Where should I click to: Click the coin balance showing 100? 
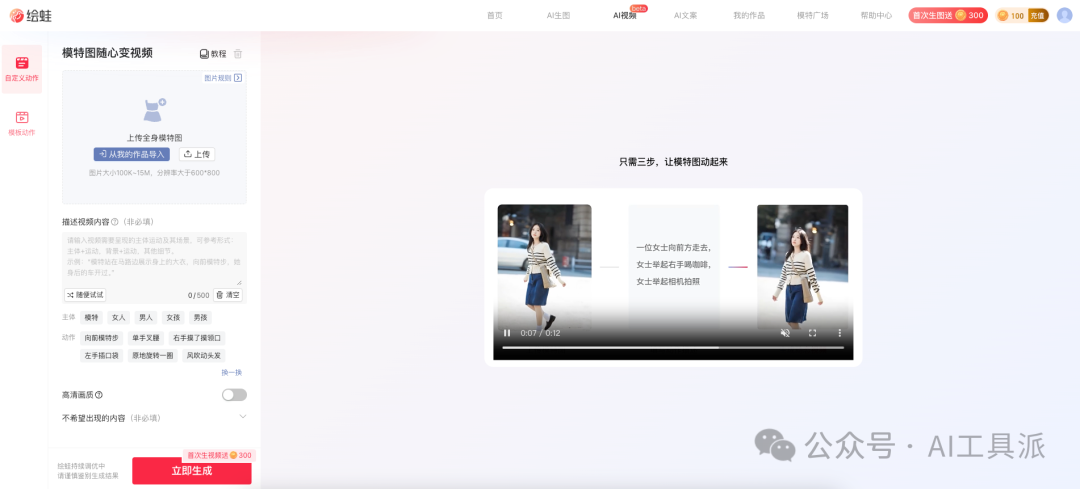pos(1011,15)
